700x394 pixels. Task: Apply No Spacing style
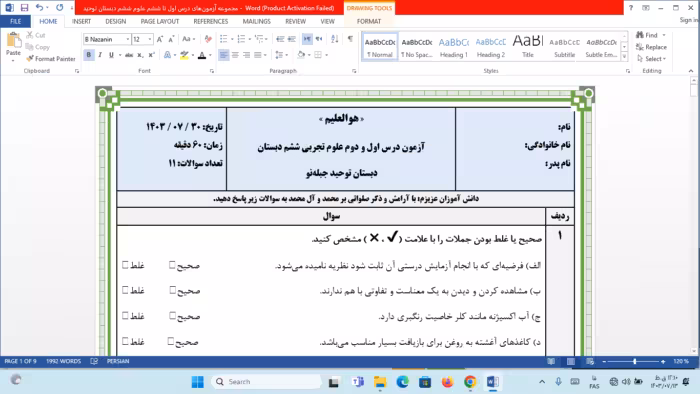click(x=417, y=47)
